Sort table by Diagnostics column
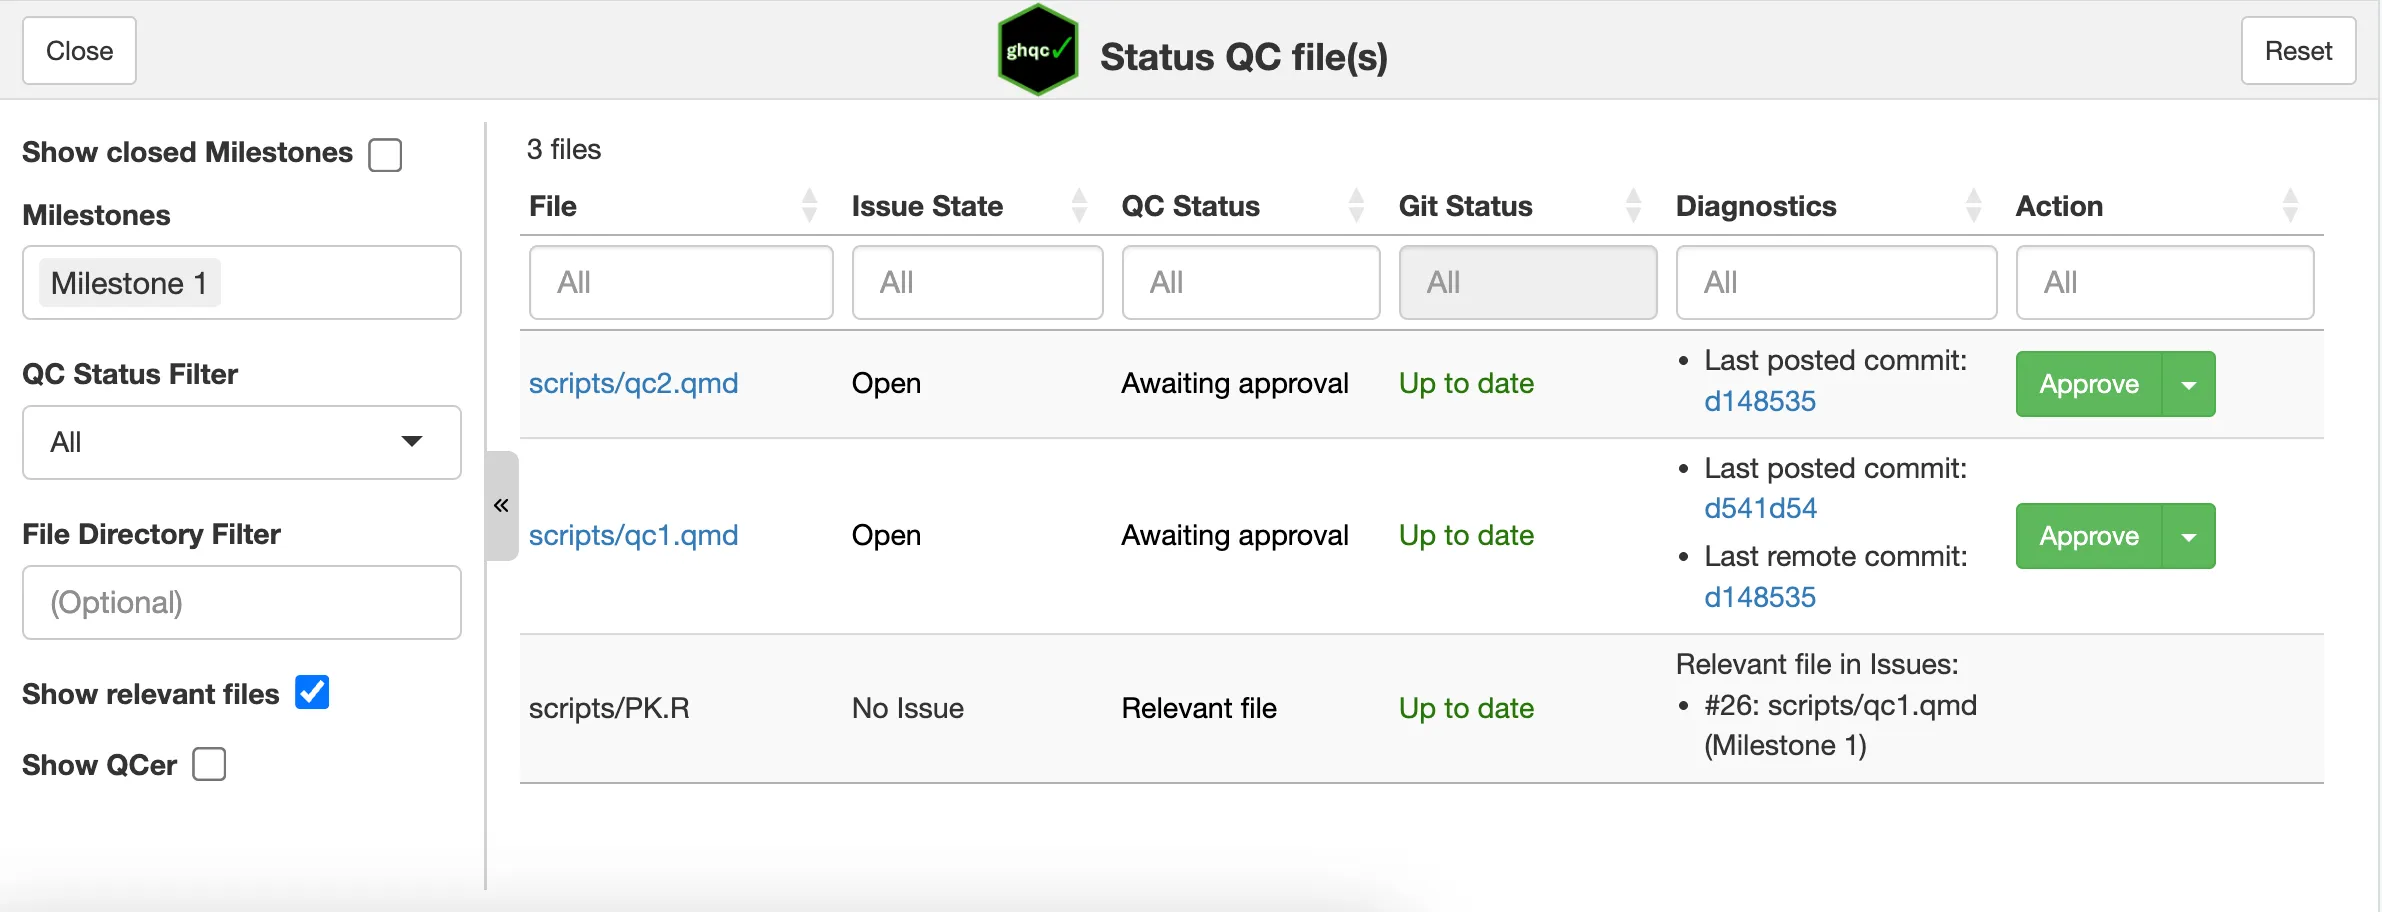Viewport: 2382px width, 912px height. (x=1973, y=206)
